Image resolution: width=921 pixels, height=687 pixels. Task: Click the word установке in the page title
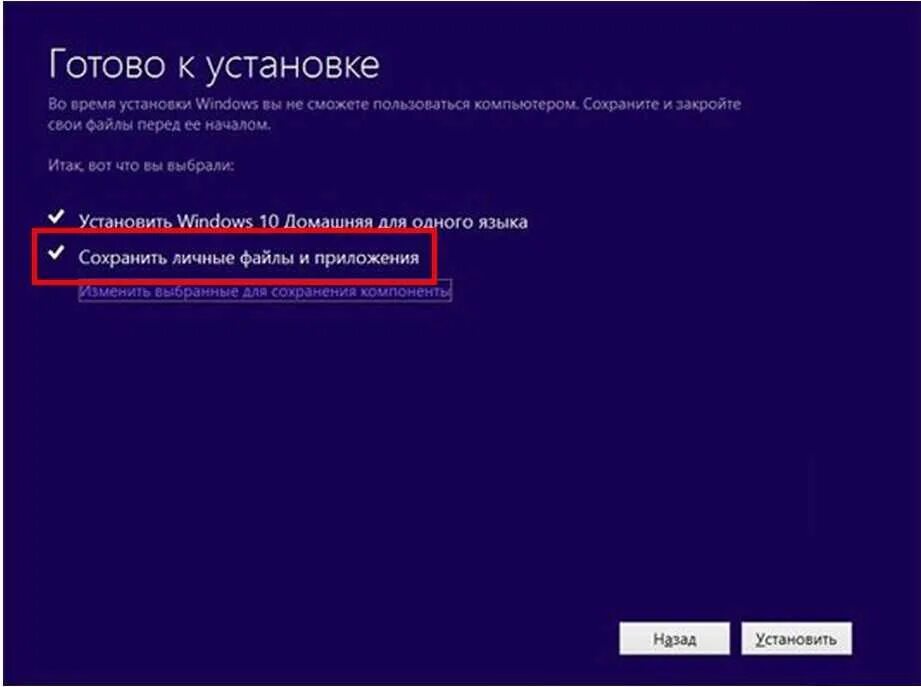click(293, 65)
